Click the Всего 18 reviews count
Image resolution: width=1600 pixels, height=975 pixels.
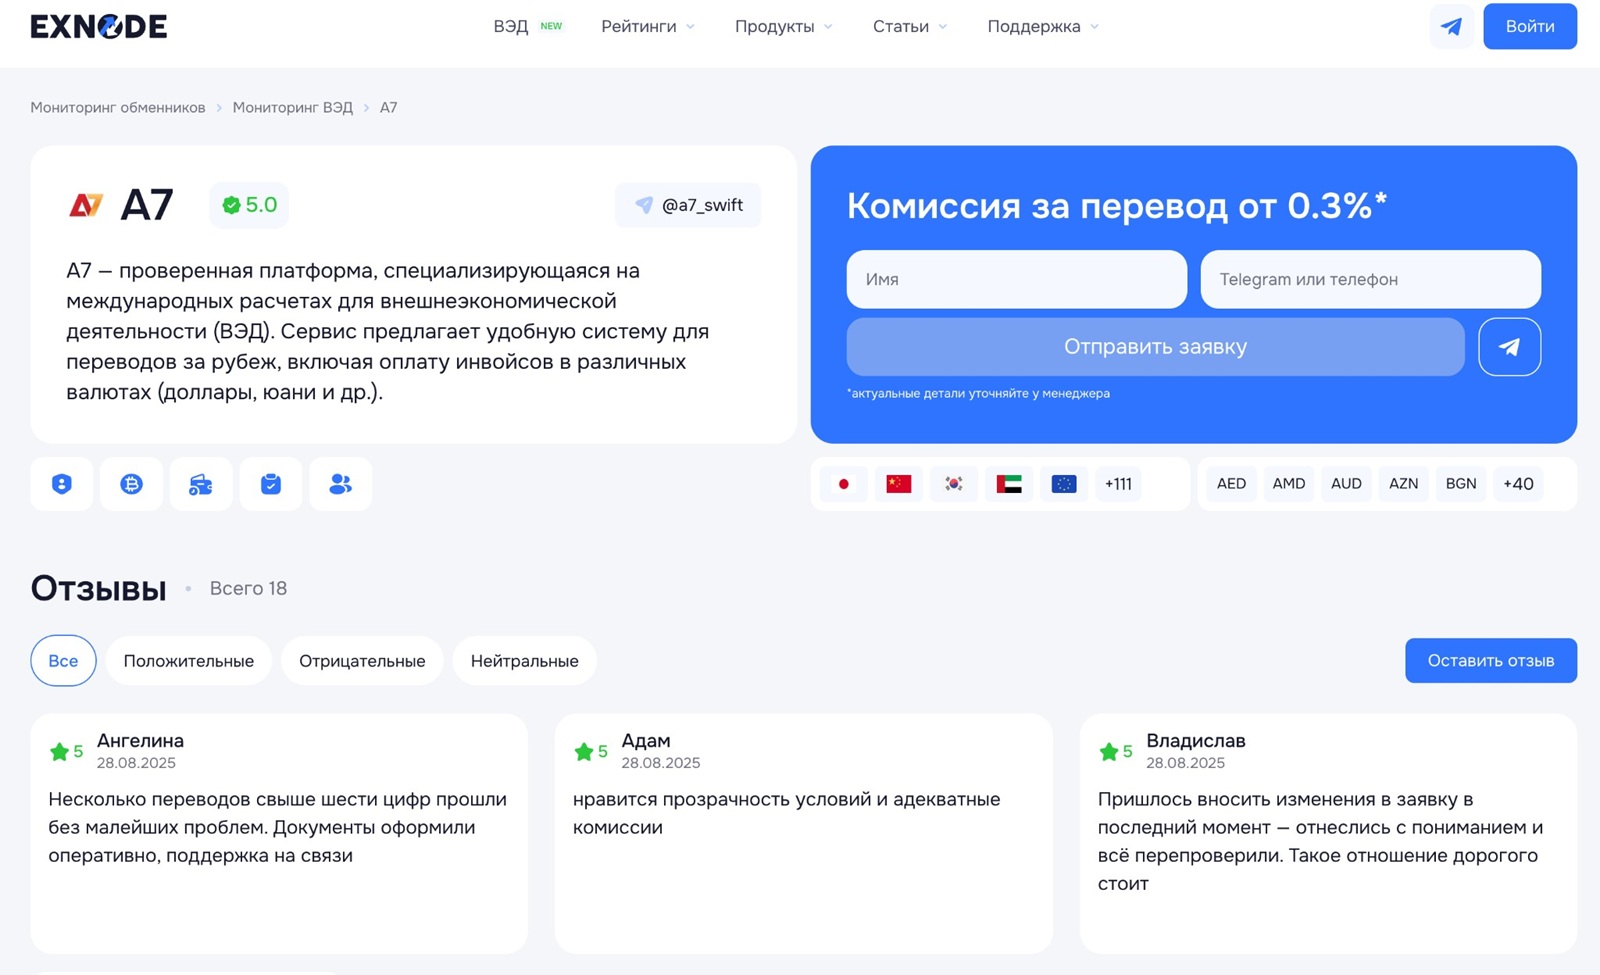click(x=248, y=588)
